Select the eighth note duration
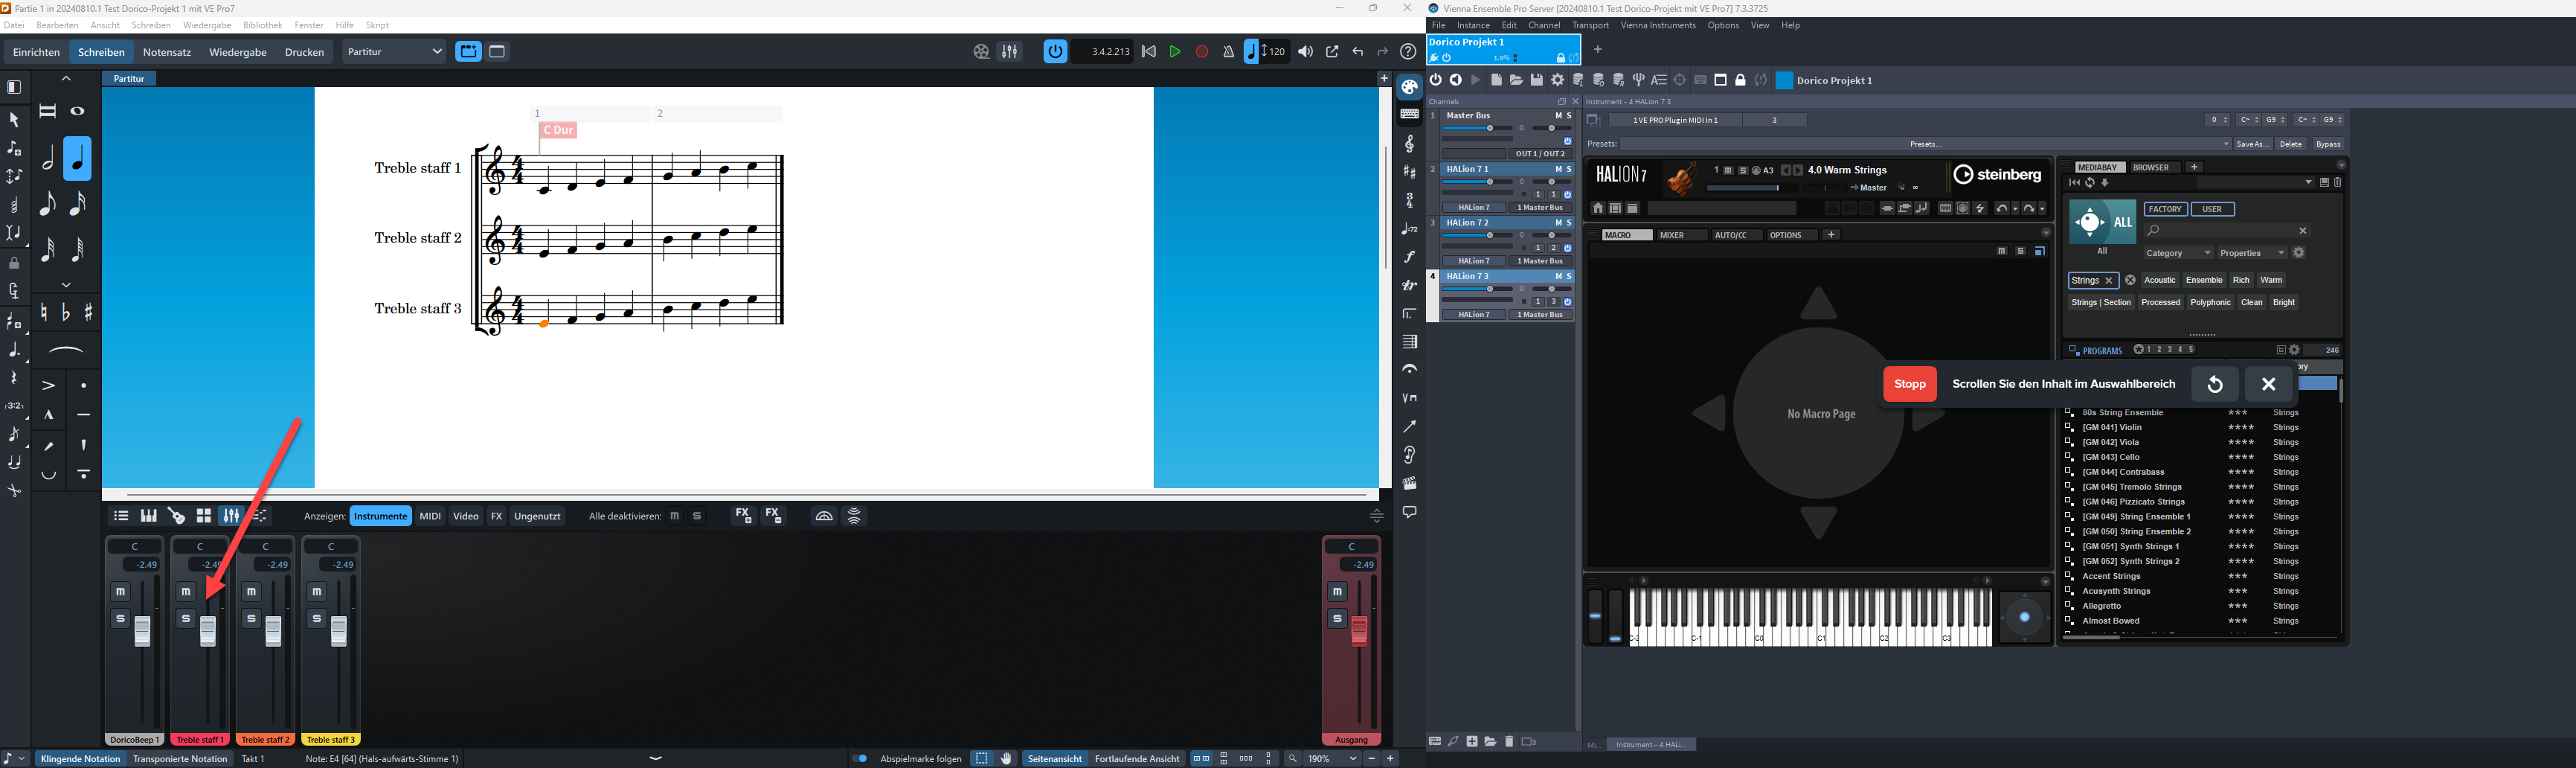The height and width of the screenshot is (768, 2576). click(x=48, y=204)
